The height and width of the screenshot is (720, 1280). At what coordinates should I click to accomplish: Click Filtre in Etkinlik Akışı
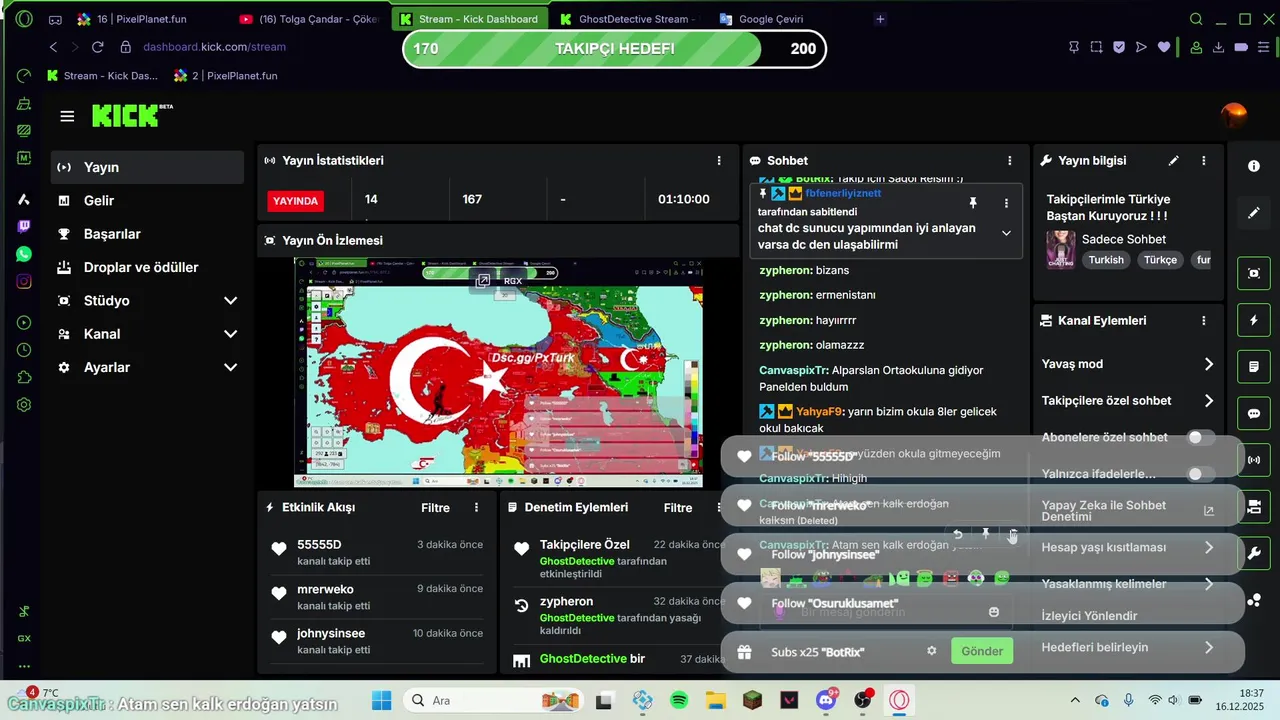tap(435, 508)
